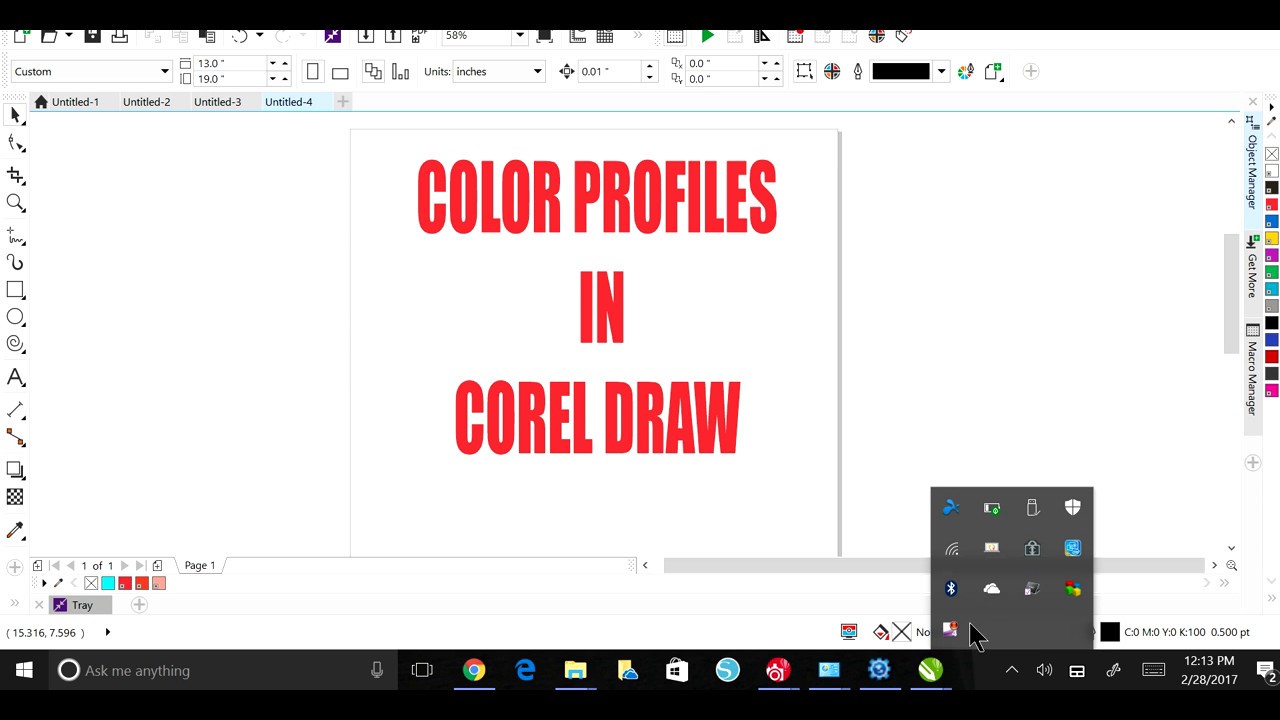Expand the document palette flyout arrow
The width and height of the screenshot is (1280, 720).
43,583
